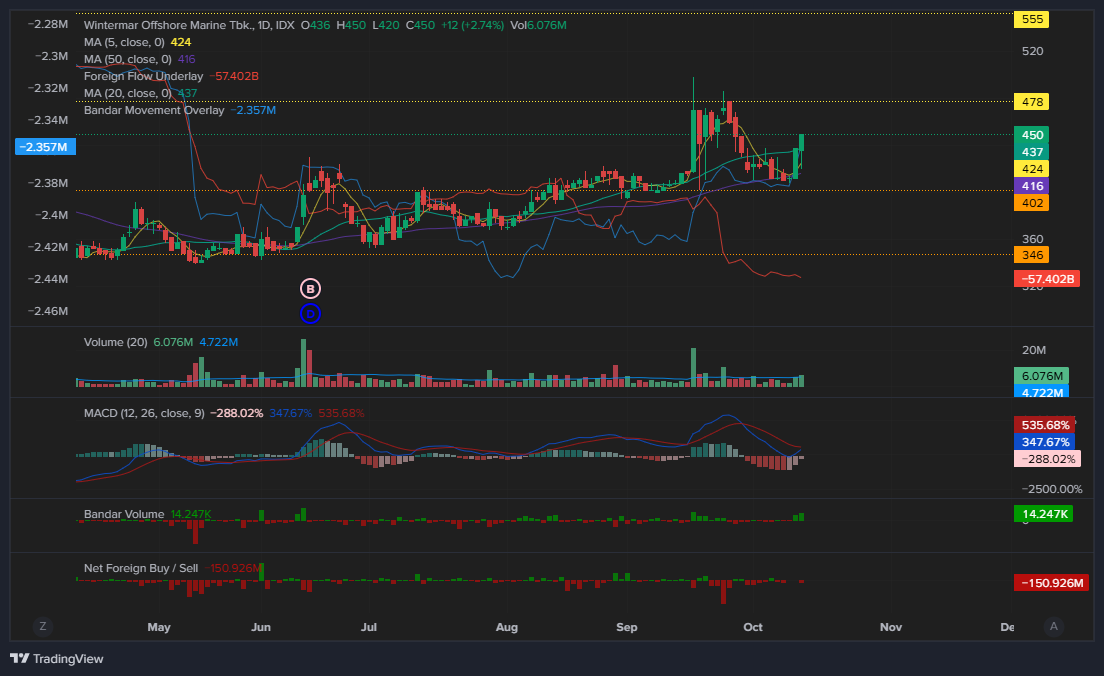Select the Volume (20) pane title
Image resolution: width=1104 pixels, height=676 pixels.
click(x=114, y=342)
